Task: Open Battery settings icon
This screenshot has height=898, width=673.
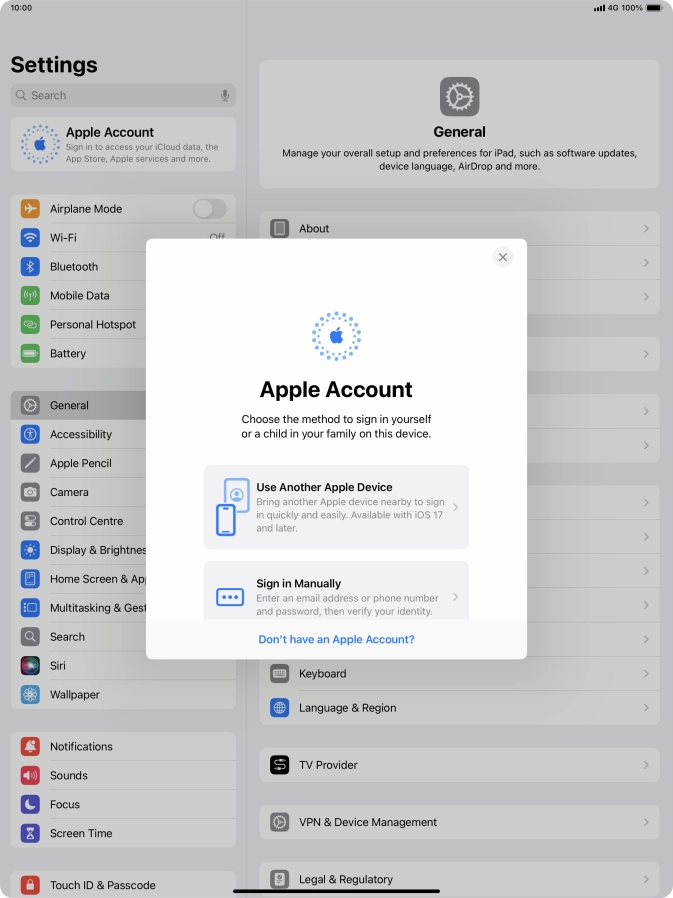Action: click(31, 354)
